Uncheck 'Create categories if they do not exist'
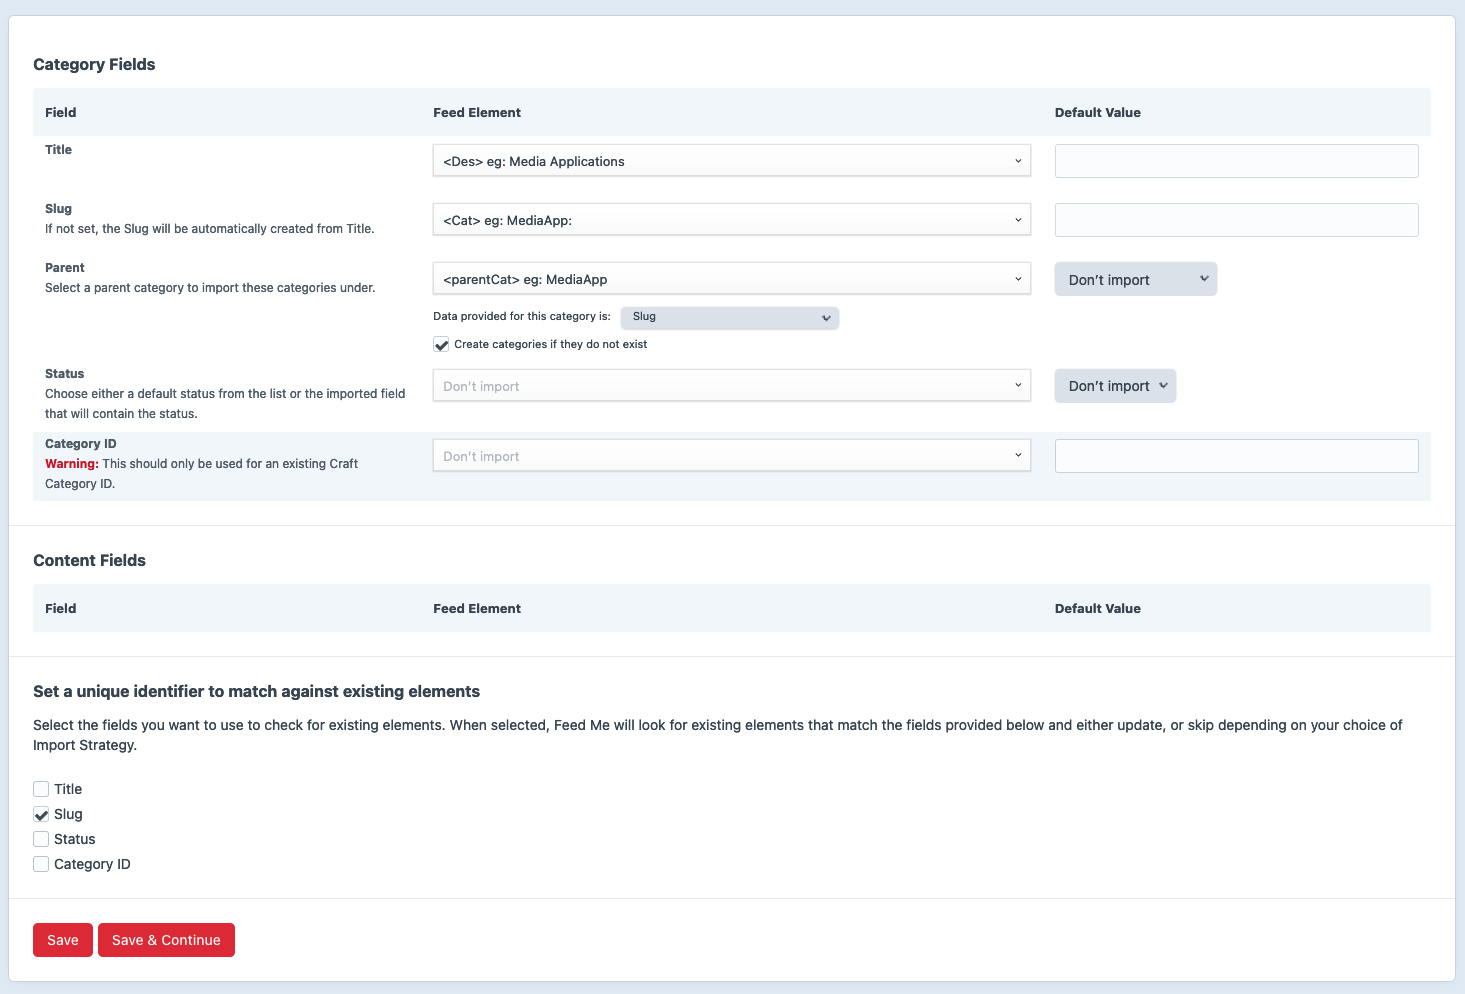This screenshot has height=994, width=1465. click(x=441, y=344)
